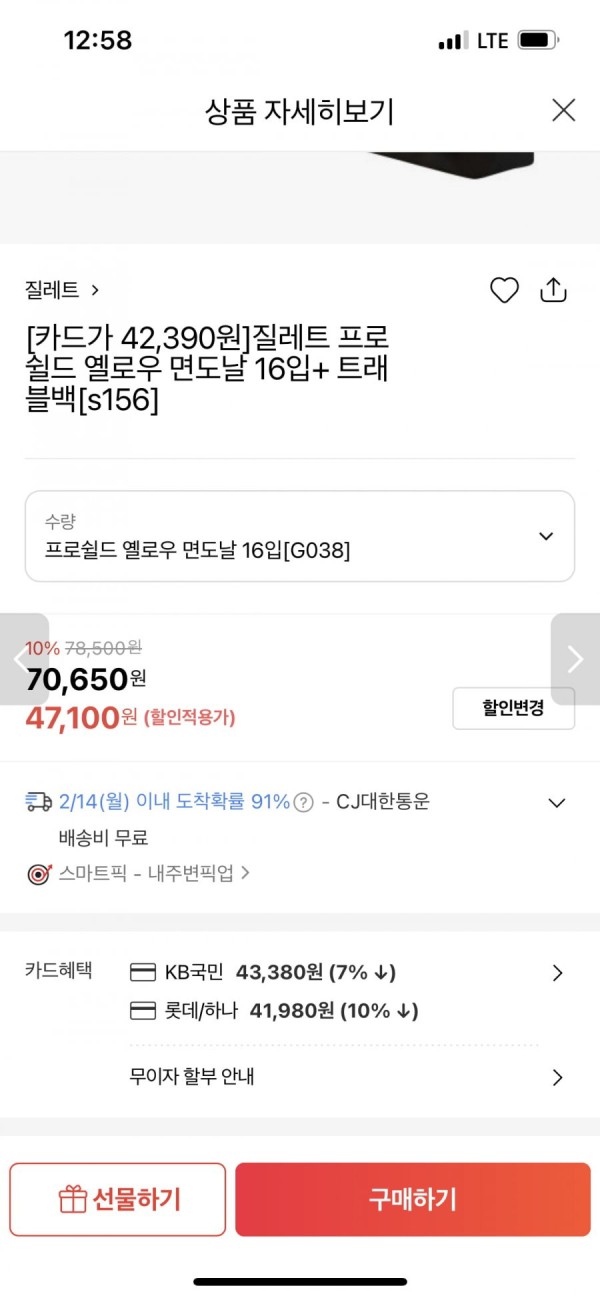Tap the gift box icon on 선물하기

[73, 1199]
